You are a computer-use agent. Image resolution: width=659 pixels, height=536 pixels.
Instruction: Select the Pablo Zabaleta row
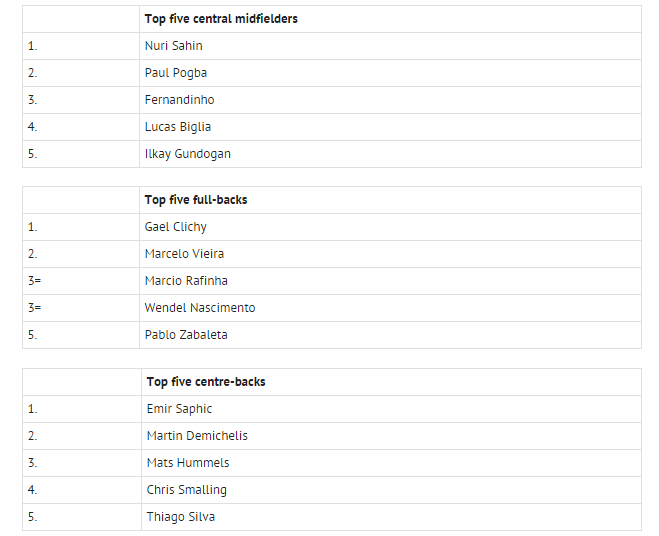pos(186,335)
